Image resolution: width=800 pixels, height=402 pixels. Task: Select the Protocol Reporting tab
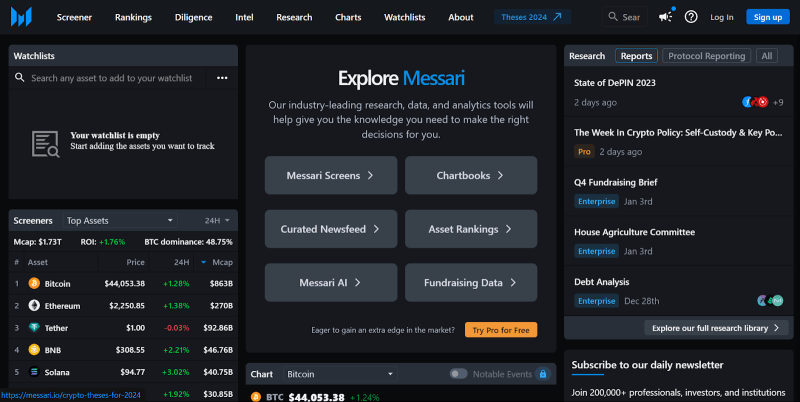point(707,56)
